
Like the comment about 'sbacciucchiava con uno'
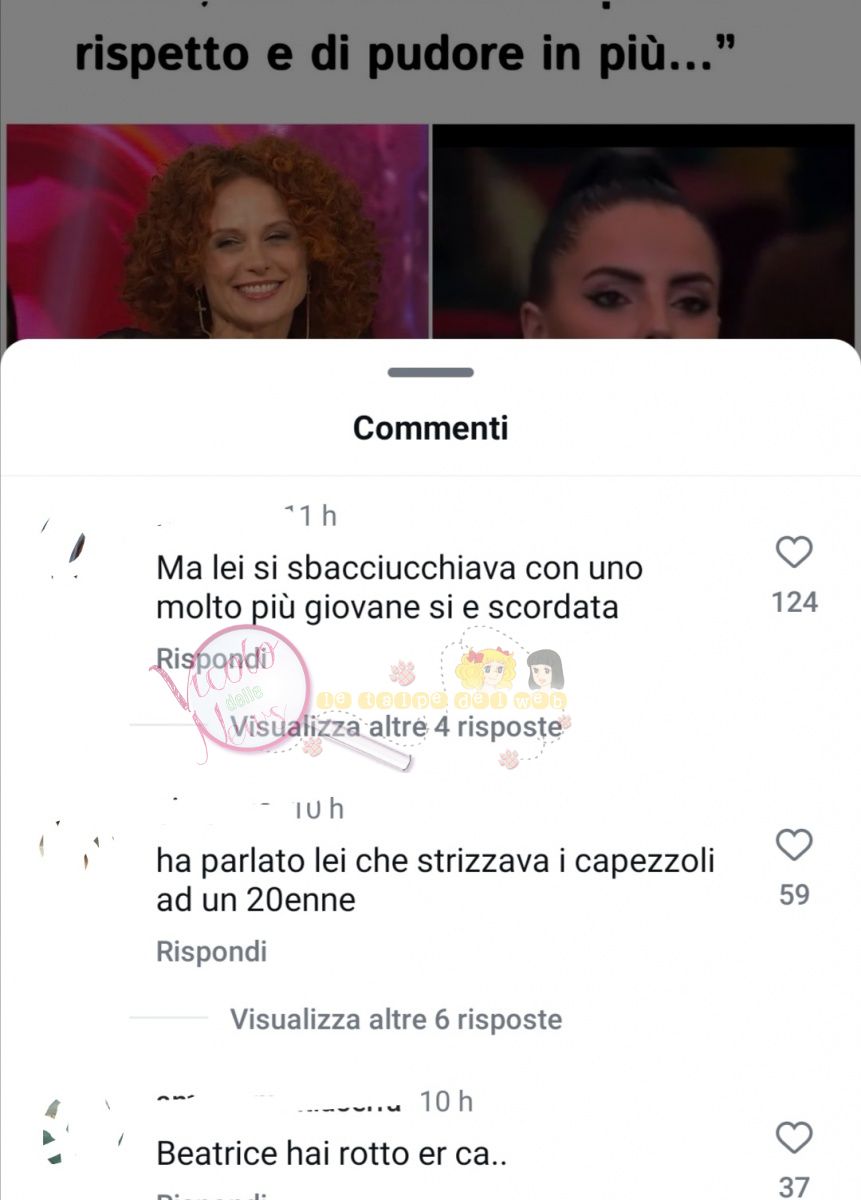pyautogui.click(x=795, y=552)
